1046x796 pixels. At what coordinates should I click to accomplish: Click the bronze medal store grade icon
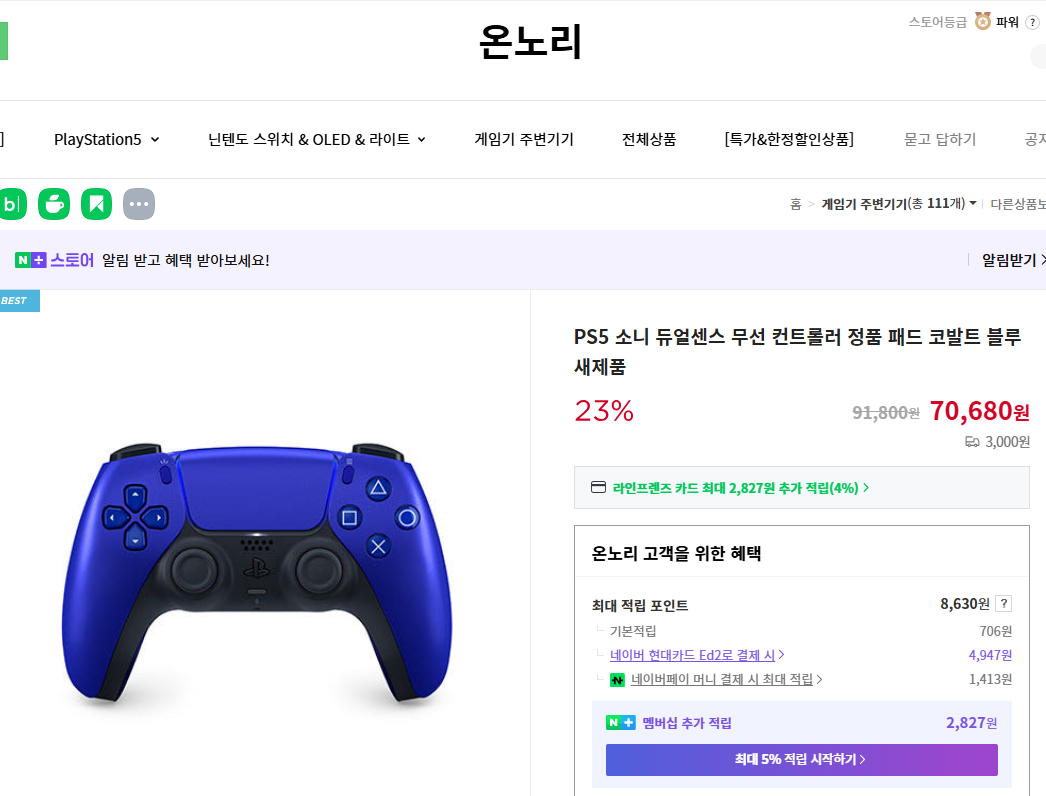tap(983, 21)
